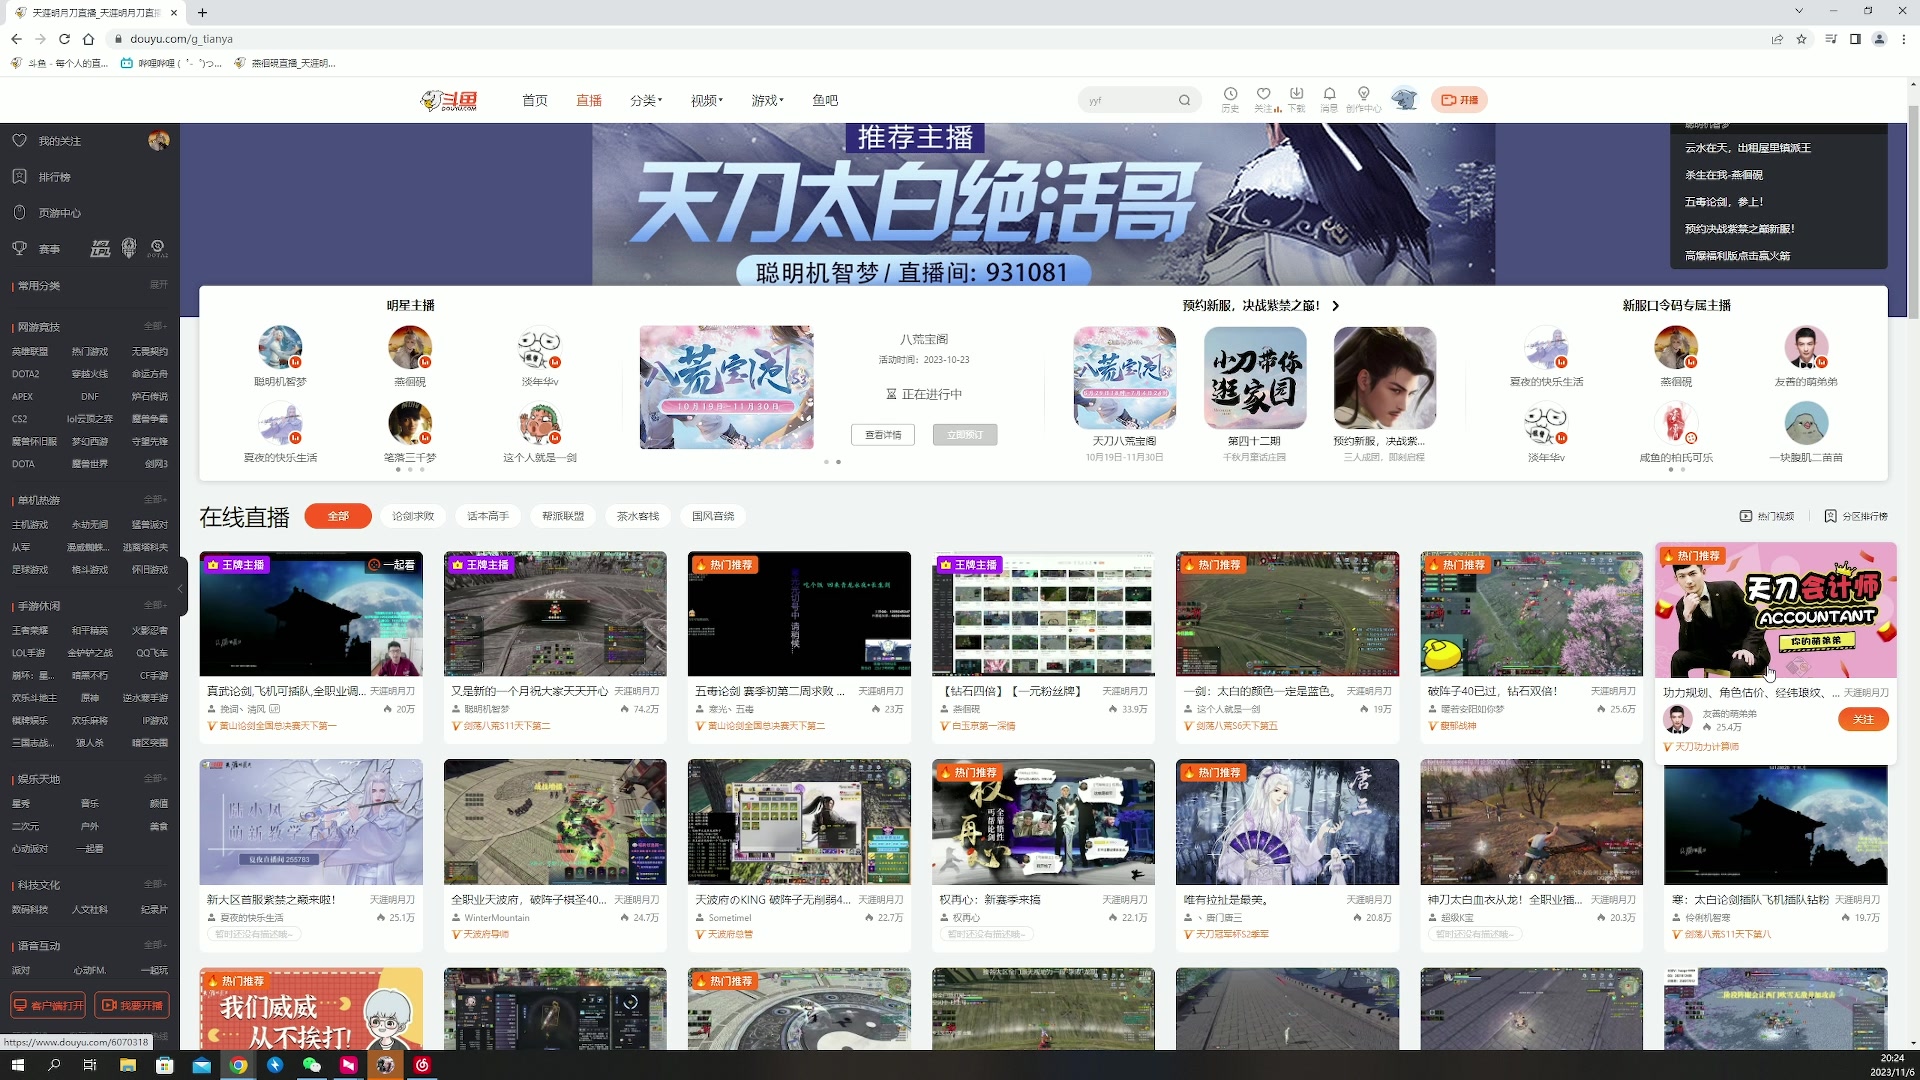Open the 鱼吧 menu item
1920x1080 pixels.
click(x=825, y=100)
